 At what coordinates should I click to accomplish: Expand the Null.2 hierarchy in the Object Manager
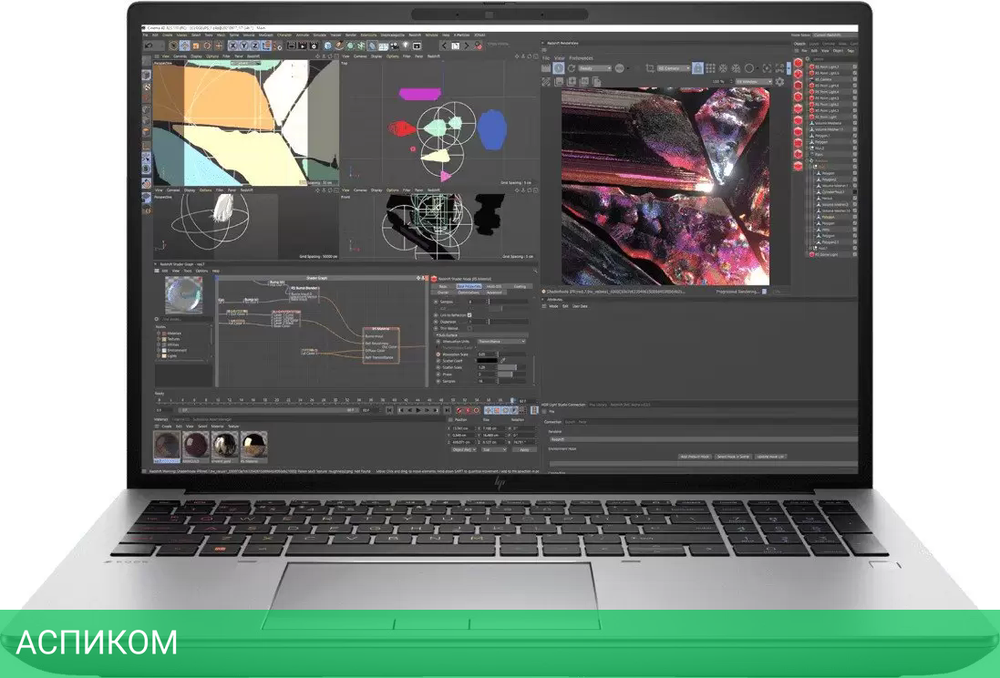[806, 149]
